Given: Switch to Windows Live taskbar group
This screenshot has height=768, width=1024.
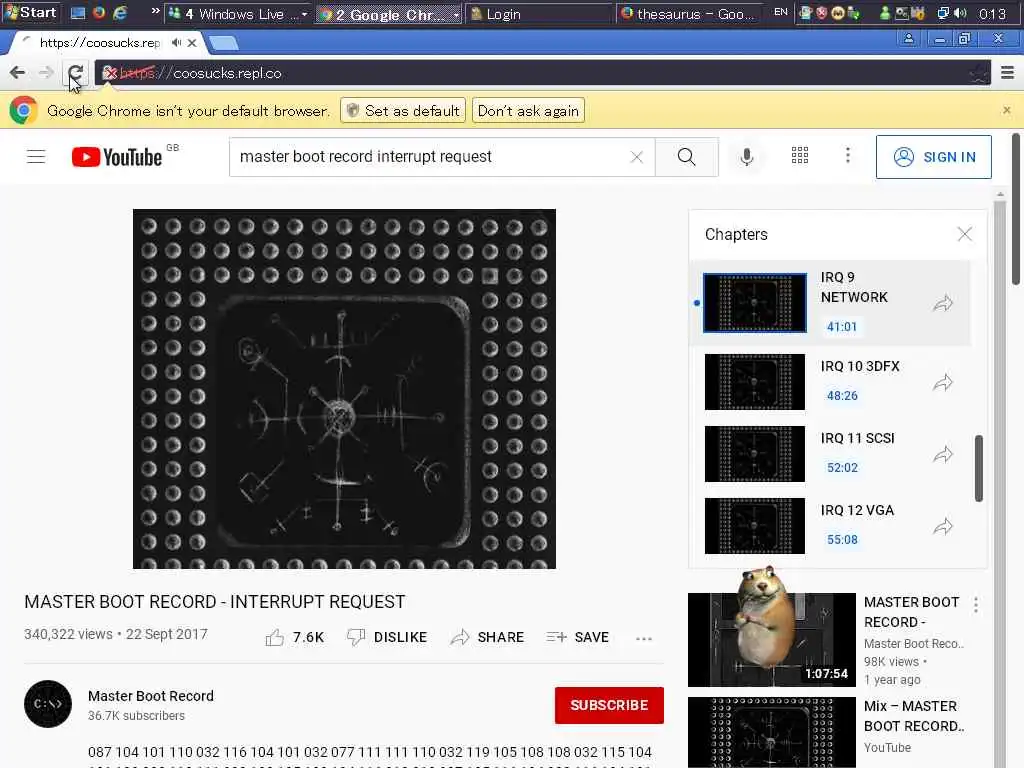Looking at the screenshot, I should coord(236,14).
